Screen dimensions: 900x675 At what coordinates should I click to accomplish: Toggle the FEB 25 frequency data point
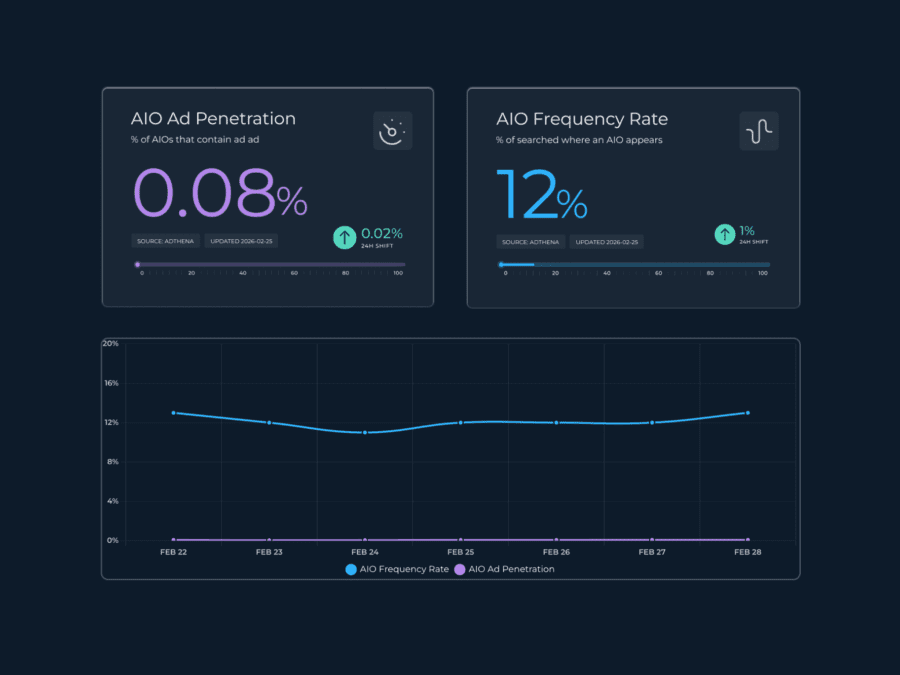pos(460,422)
